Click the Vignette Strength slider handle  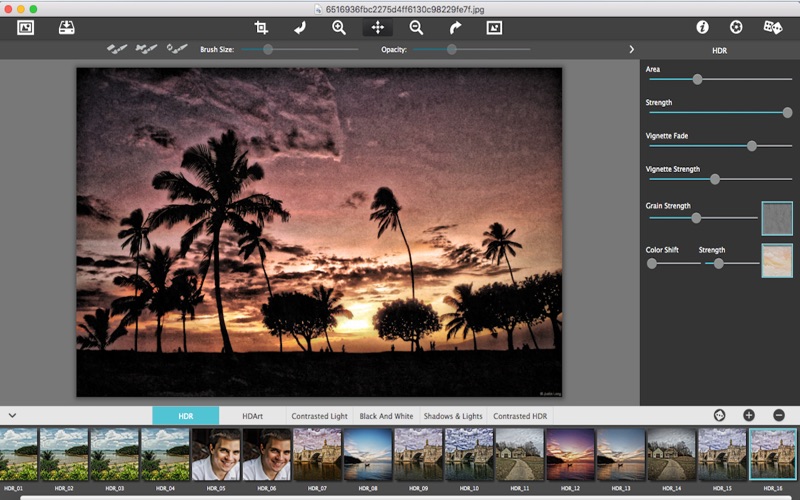click(x=715, y=179)
